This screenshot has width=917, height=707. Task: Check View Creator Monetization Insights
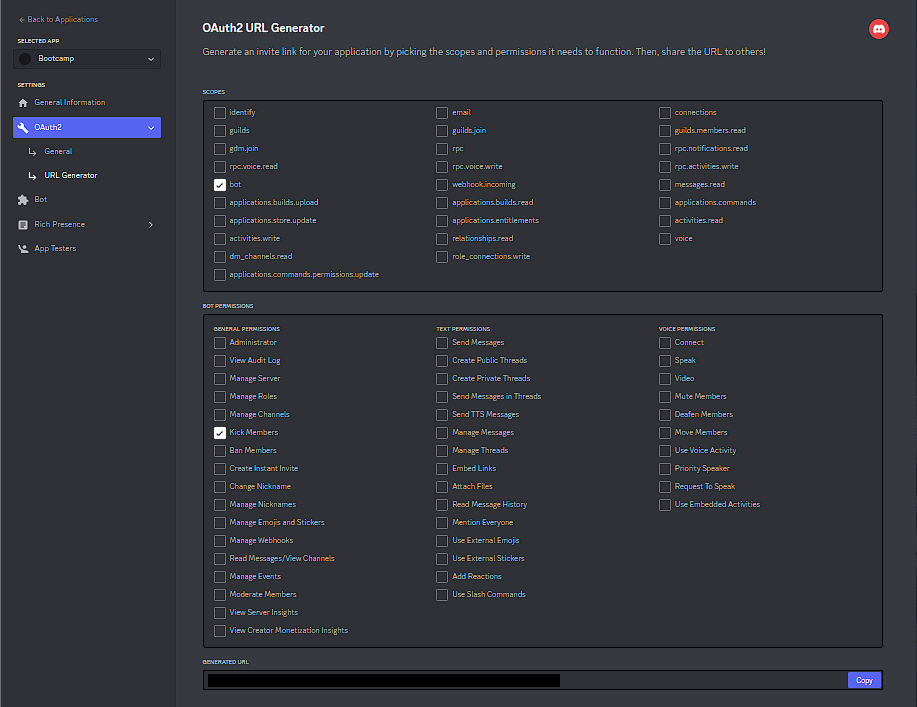pyautogui.click(x=220, y=631)
